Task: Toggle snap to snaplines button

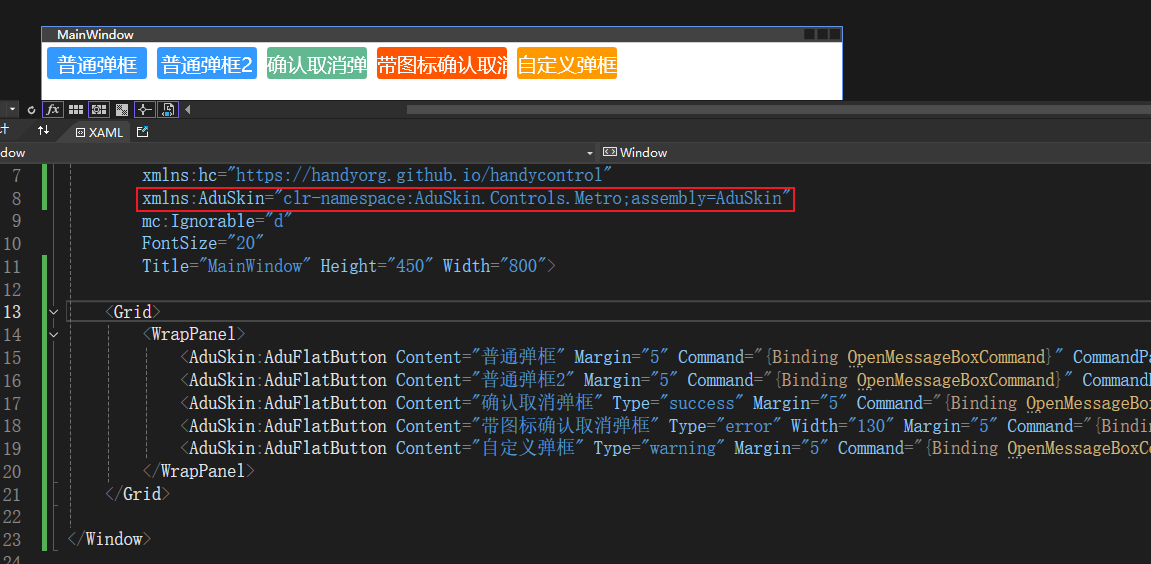Action: click(x=145, y=109)
